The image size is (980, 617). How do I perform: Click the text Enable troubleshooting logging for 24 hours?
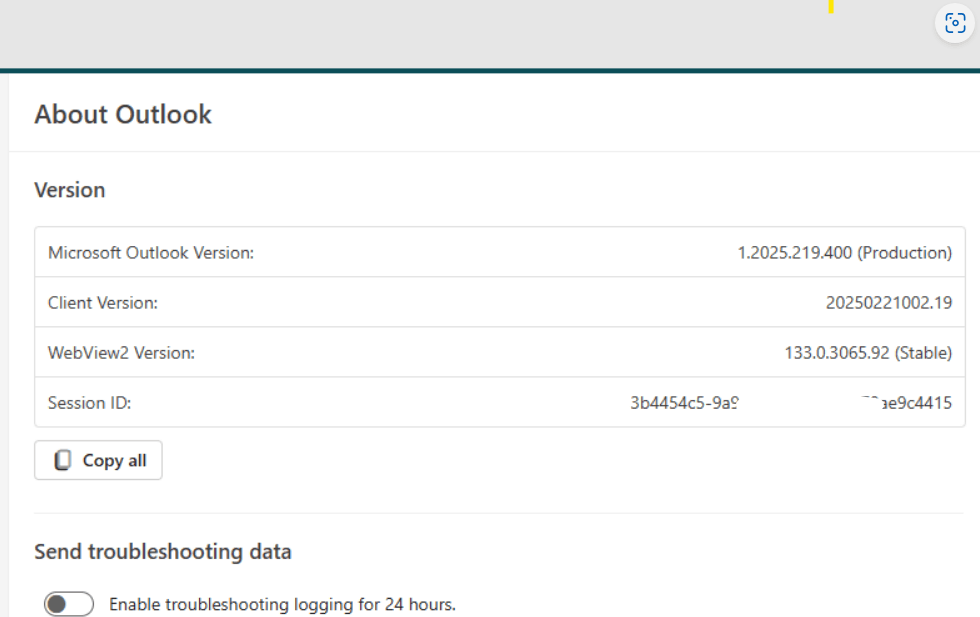point(282,604)
